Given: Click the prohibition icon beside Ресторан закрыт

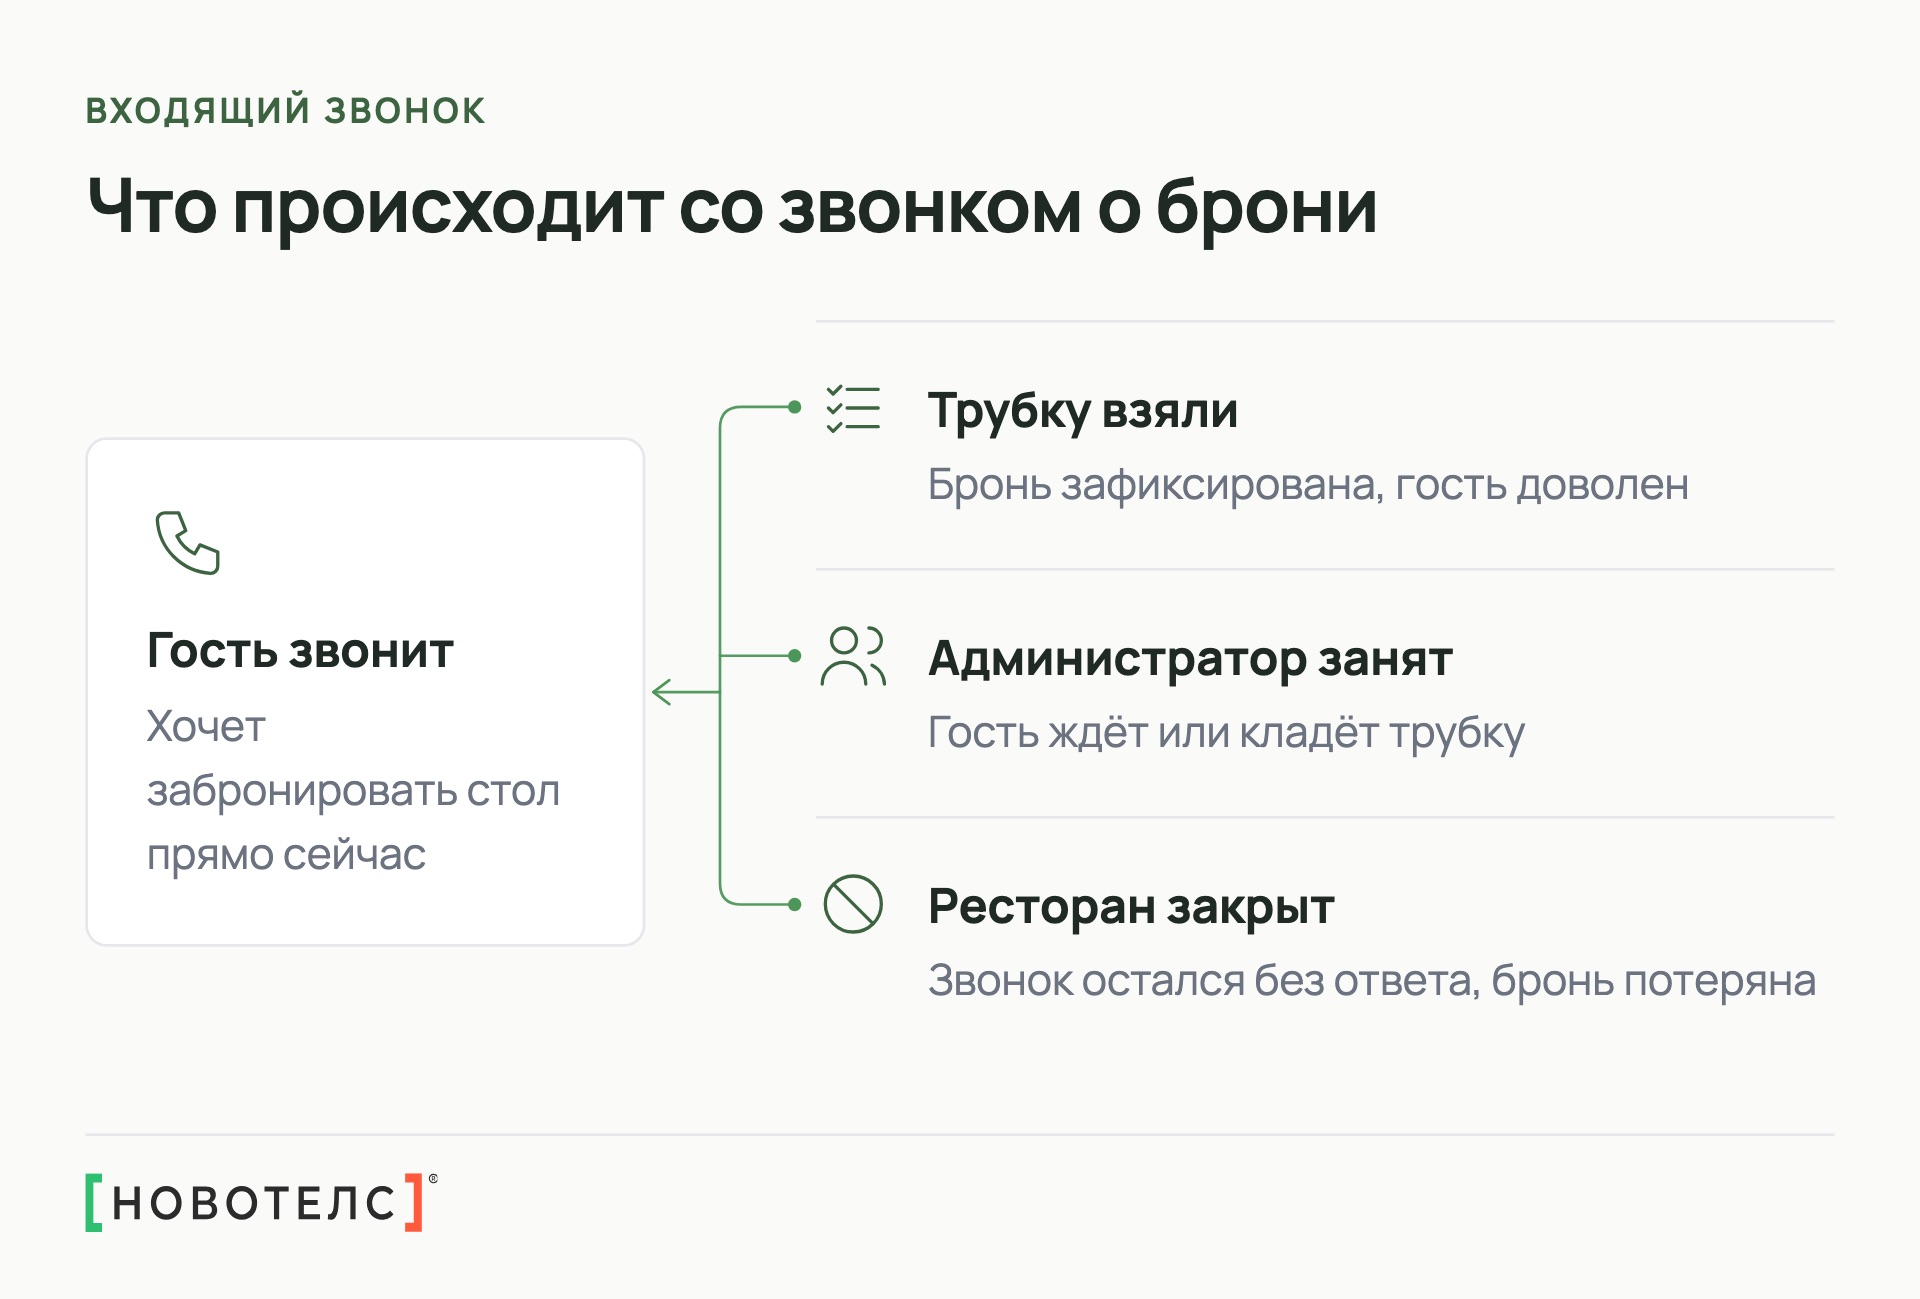Looking at the screenshot, I should (853, 904).
